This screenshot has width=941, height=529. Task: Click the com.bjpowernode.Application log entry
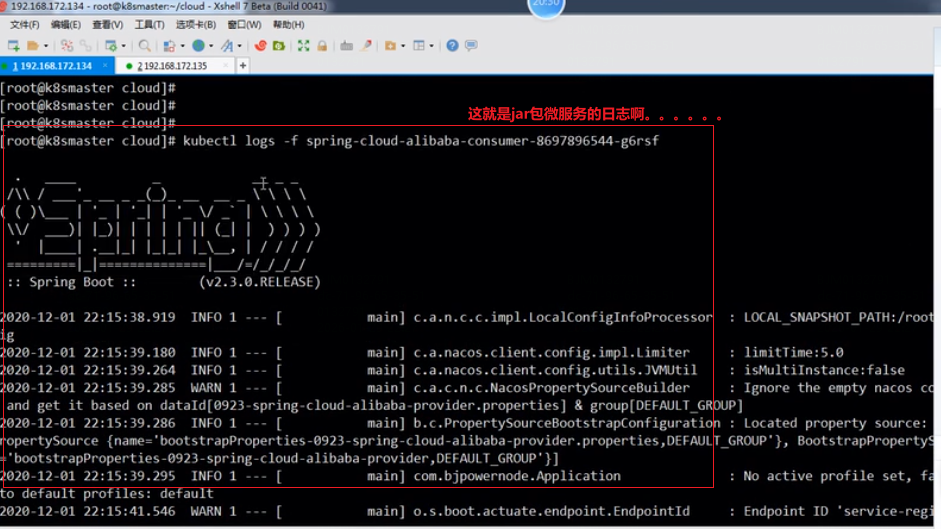tap(517, 476)
